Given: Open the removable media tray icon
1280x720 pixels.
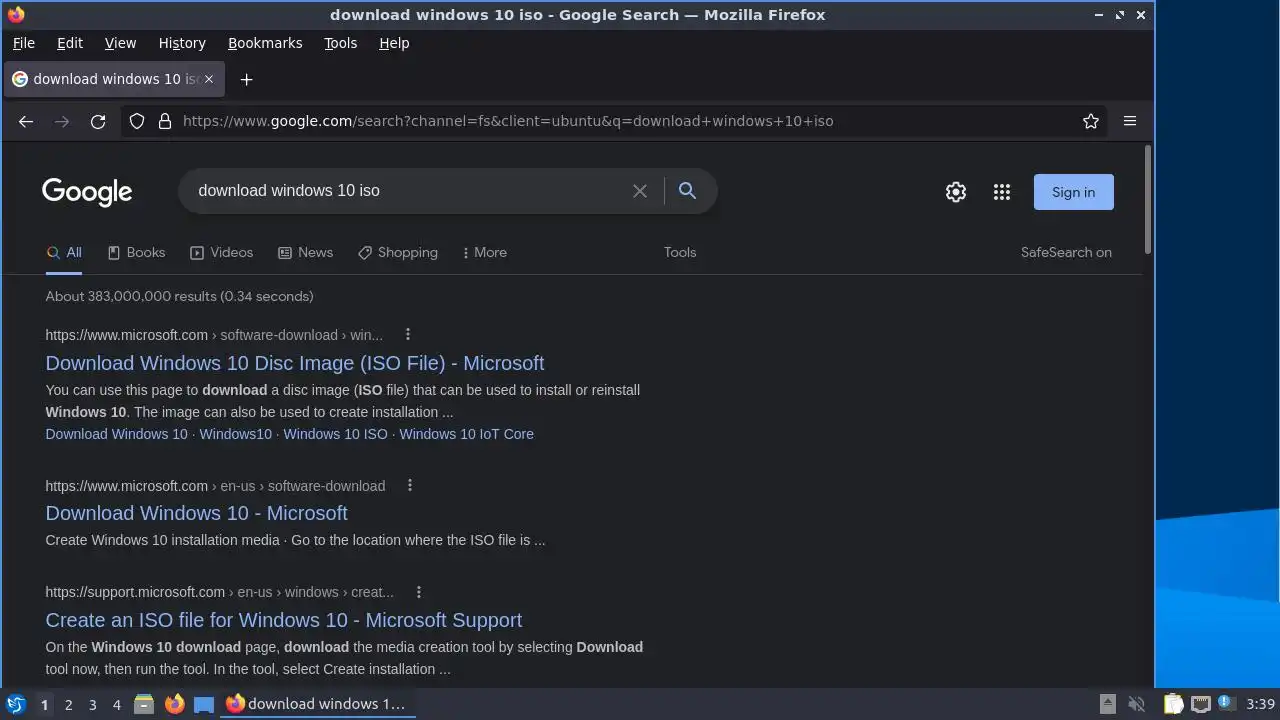Looking at the screenshot, I should [1108, 704].
